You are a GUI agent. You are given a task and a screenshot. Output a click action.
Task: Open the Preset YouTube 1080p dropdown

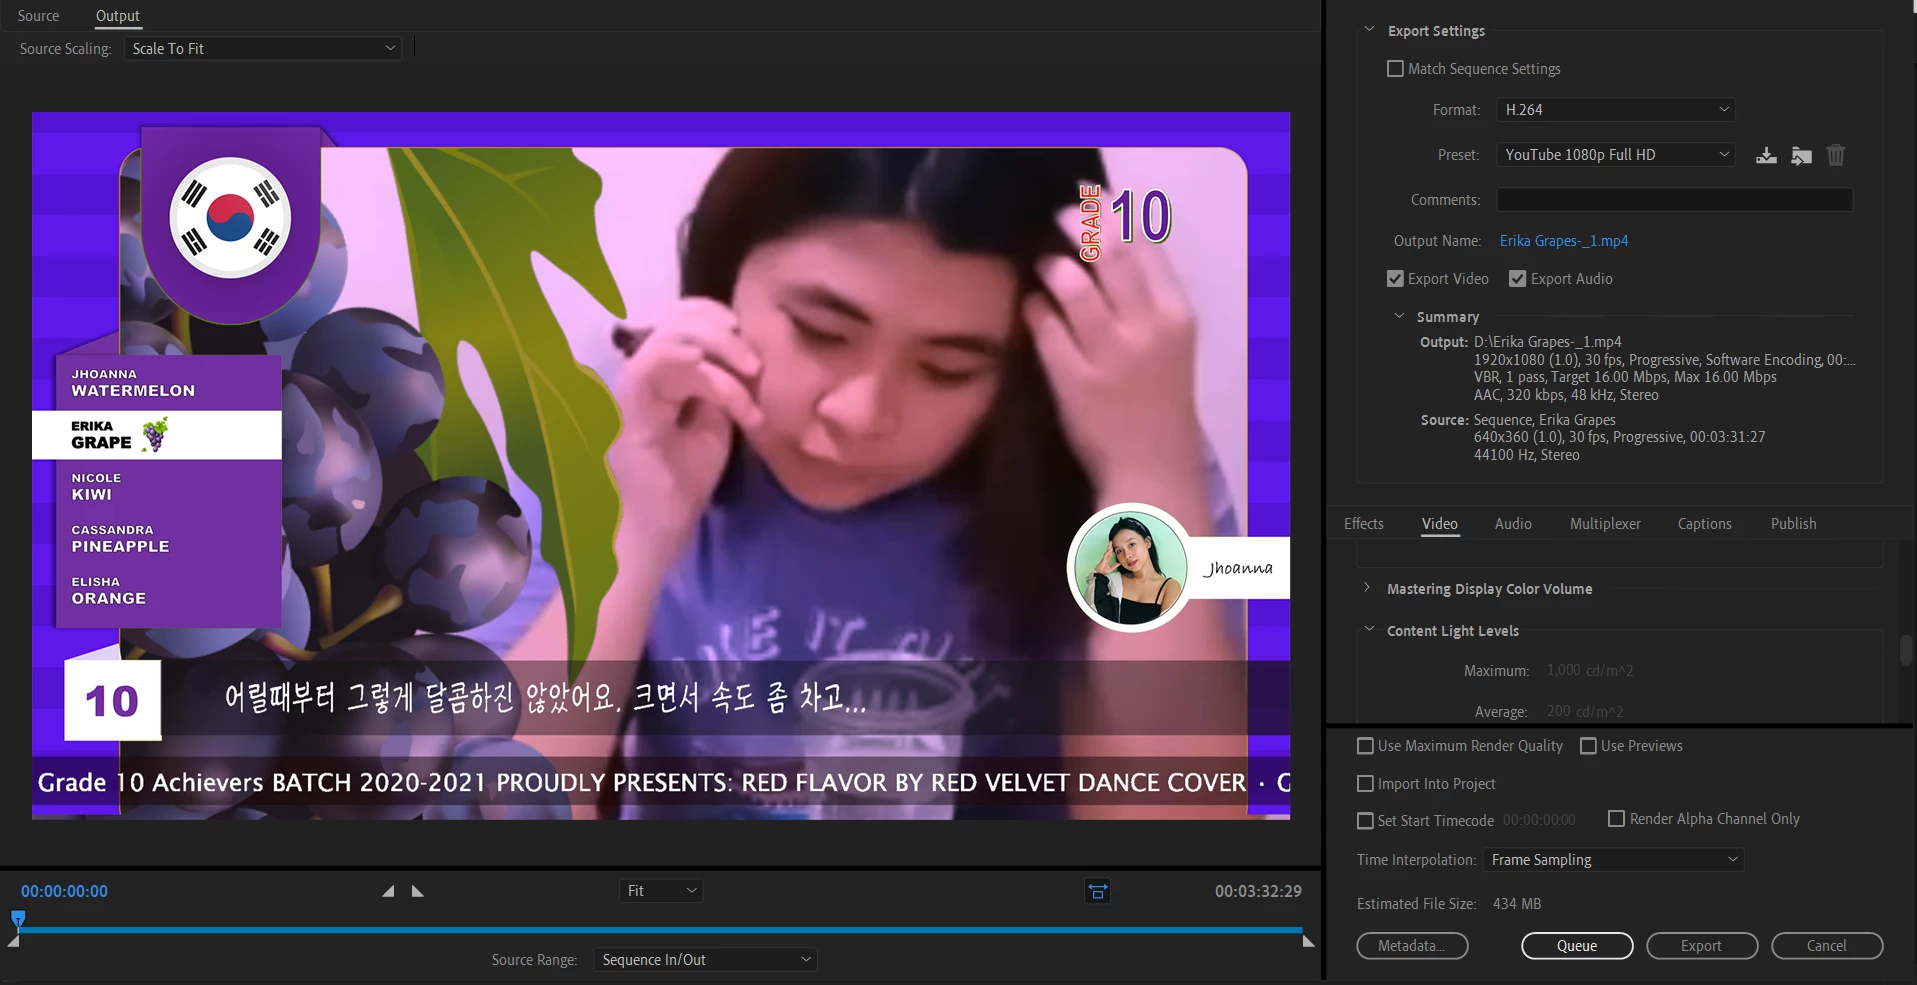pyautogui.click(x=1615, y=155)
